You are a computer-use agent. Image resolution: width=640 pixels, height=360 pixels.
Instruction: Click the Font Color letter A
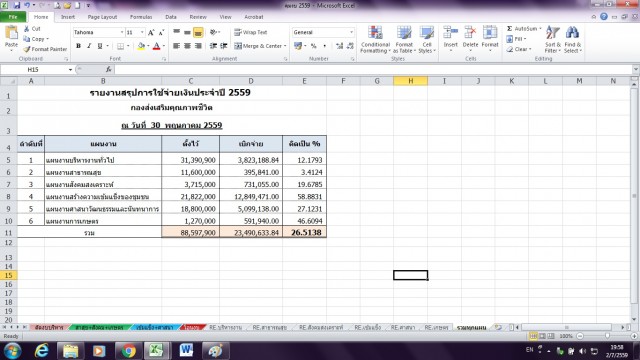pyautogui.click(x=156, y=46)
